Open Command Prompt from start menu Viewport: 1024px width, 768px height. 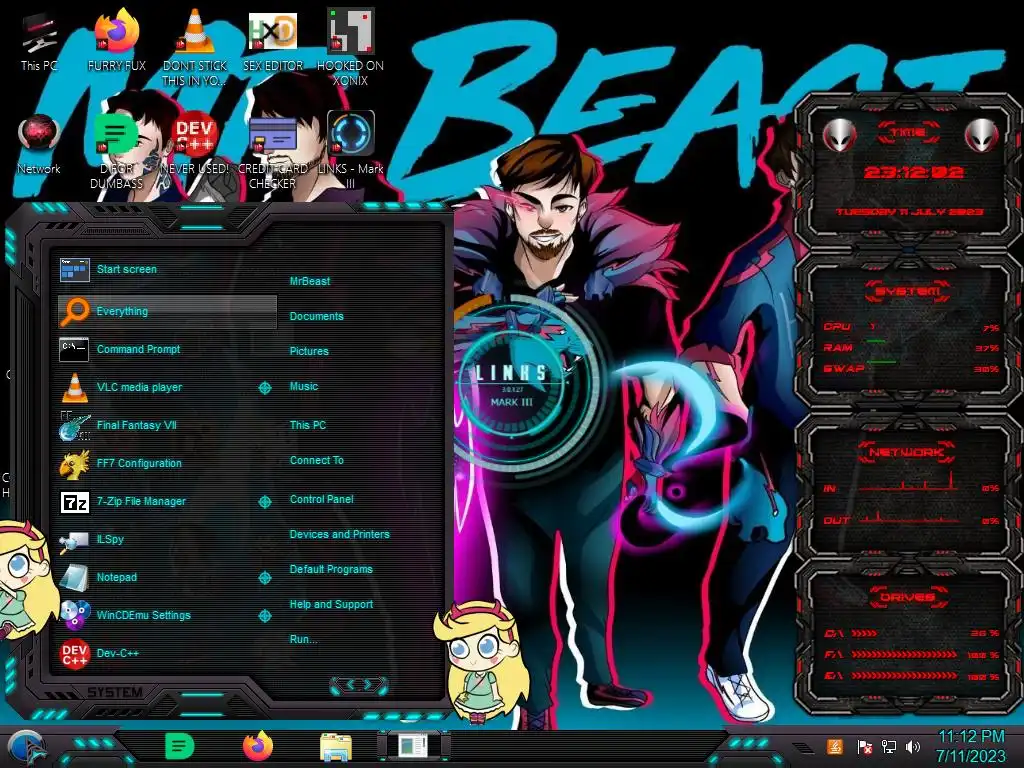point(167,349)
